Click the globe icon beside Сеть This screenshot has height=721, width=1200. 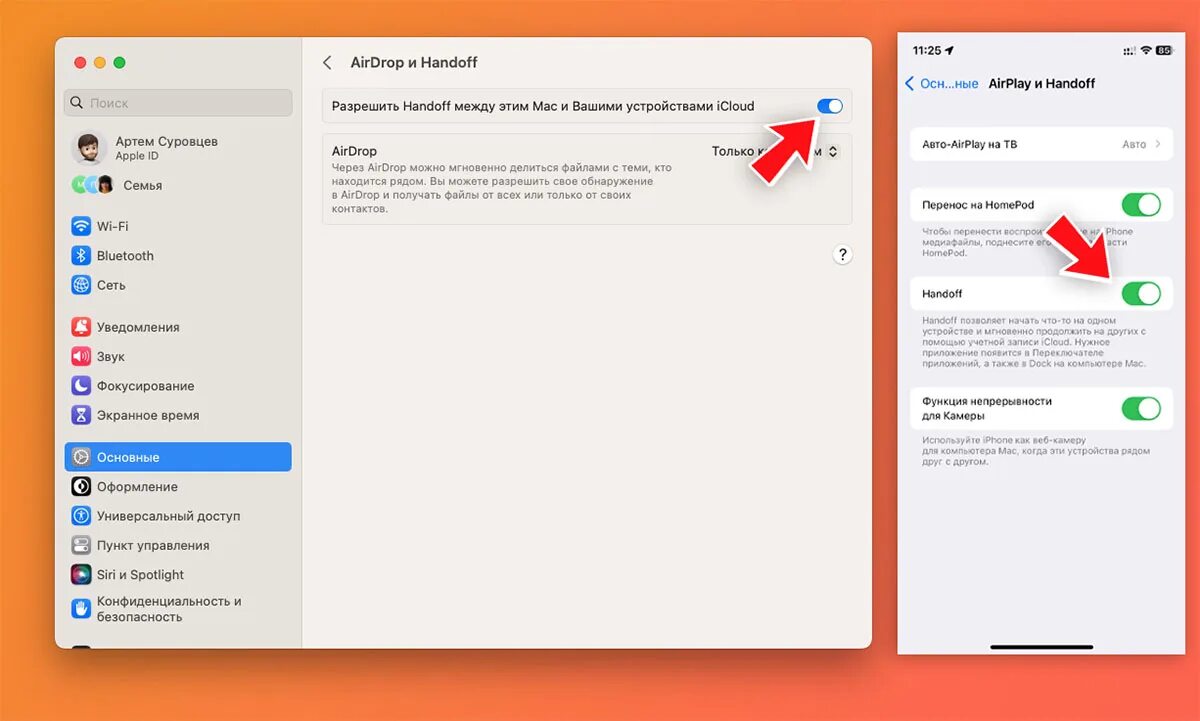pyautogui.click(x=81, y=285)
